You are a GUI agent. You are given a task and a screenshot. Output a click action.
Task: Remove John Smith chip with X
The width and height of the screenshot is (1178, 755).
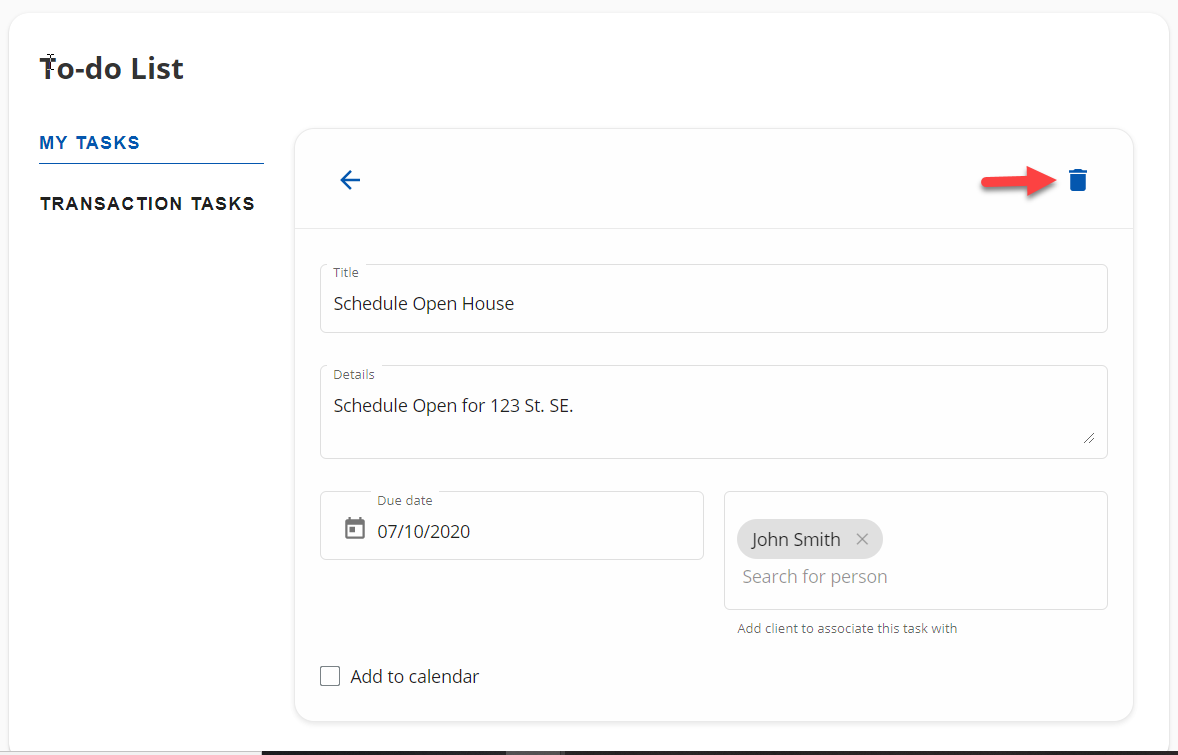pyautogui.click(x=862, y=539)
